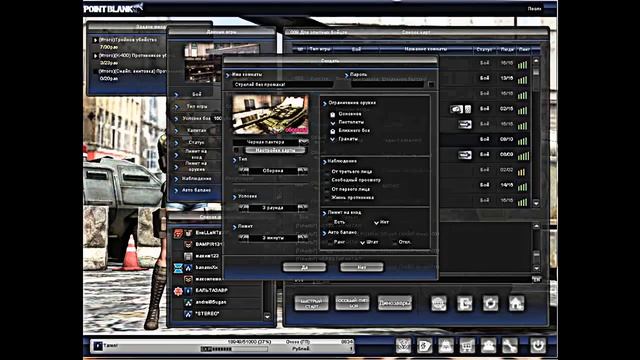The height and width of the screenshot is (360, 640).
Task: Click Название комнаты column header
Action: click(426, 49)
